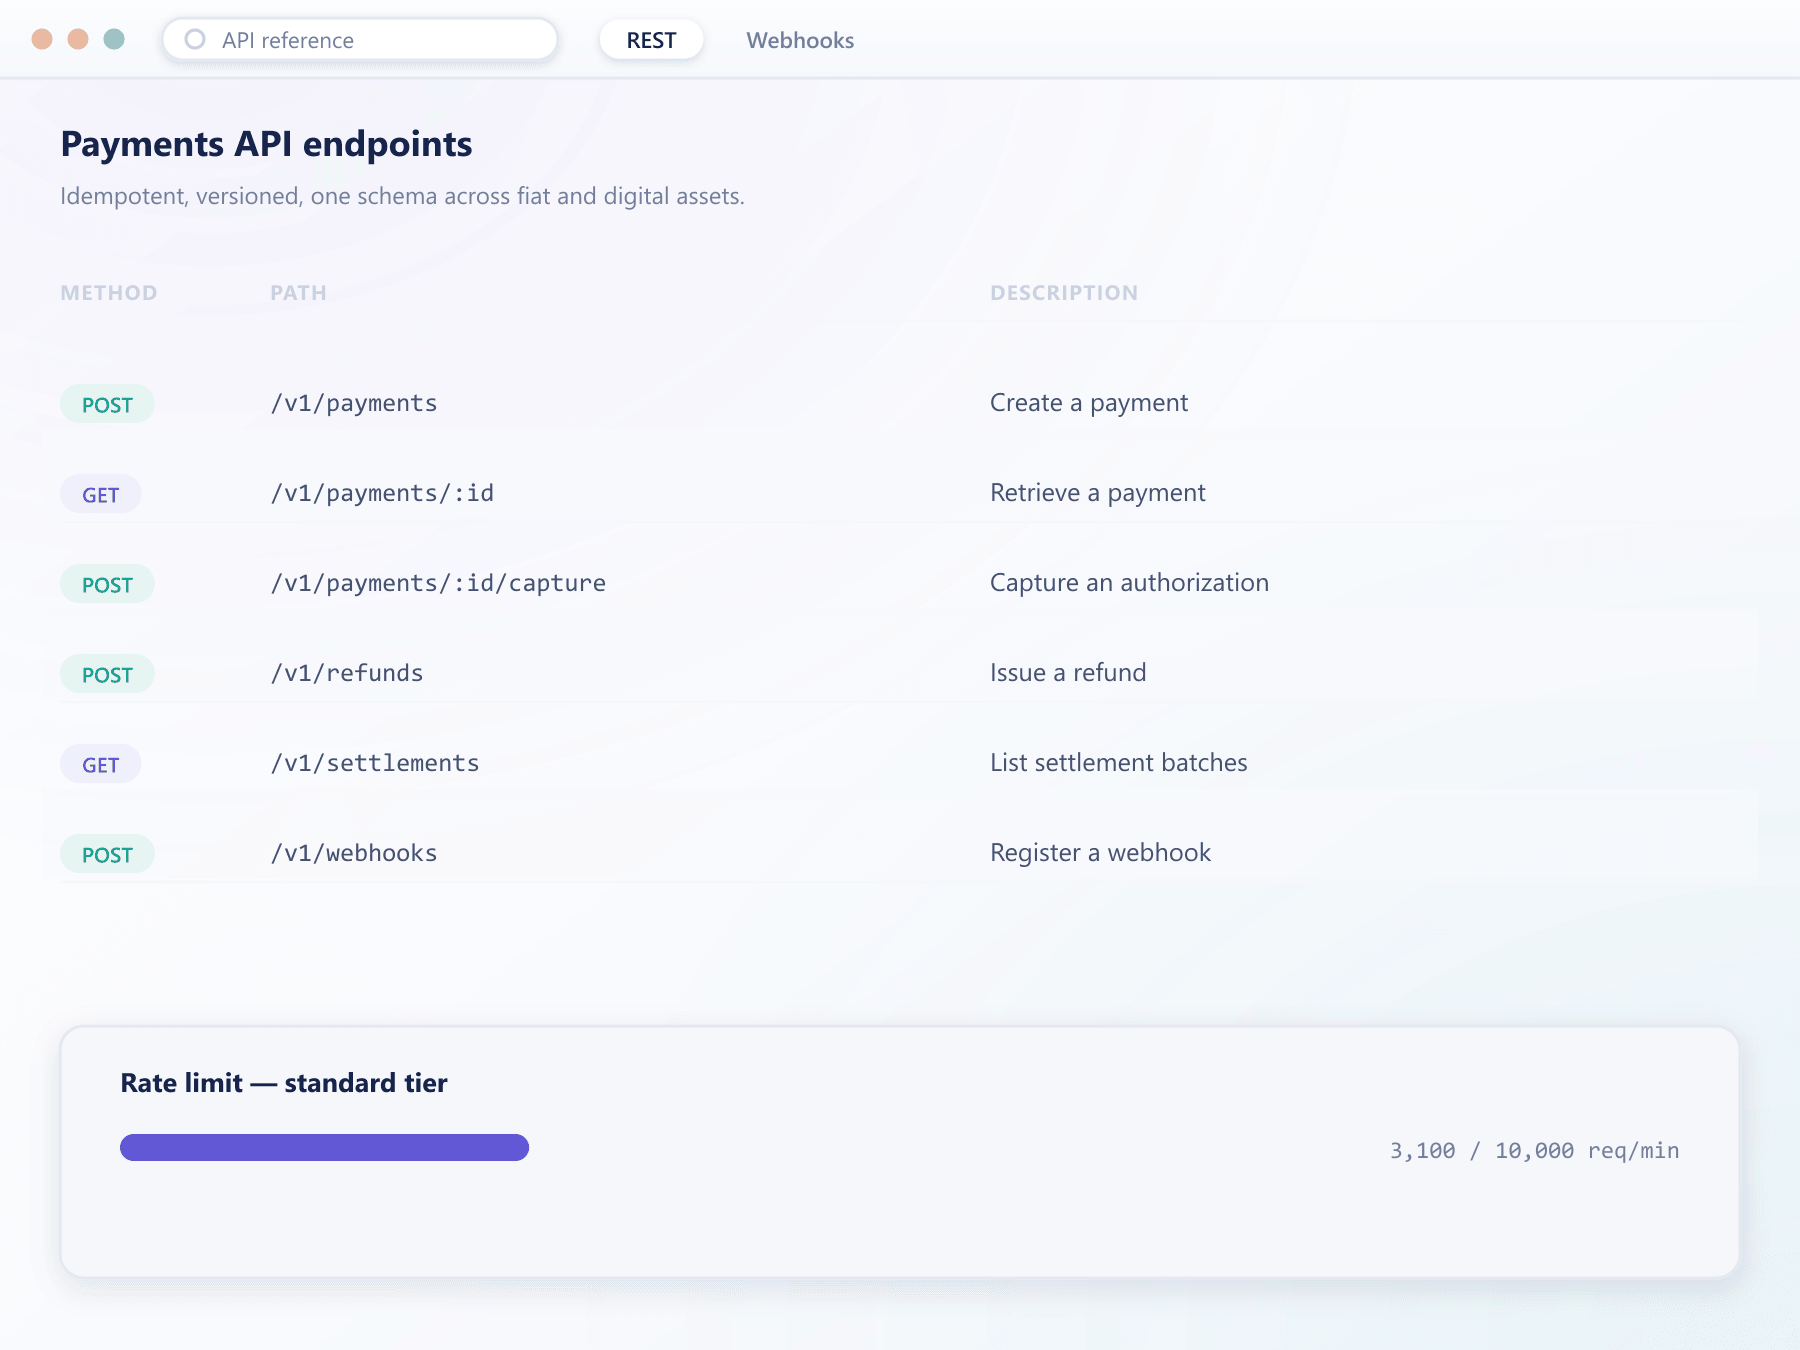
Task: Click POST badge for capture endpoint
Action: tap(107, 584)
